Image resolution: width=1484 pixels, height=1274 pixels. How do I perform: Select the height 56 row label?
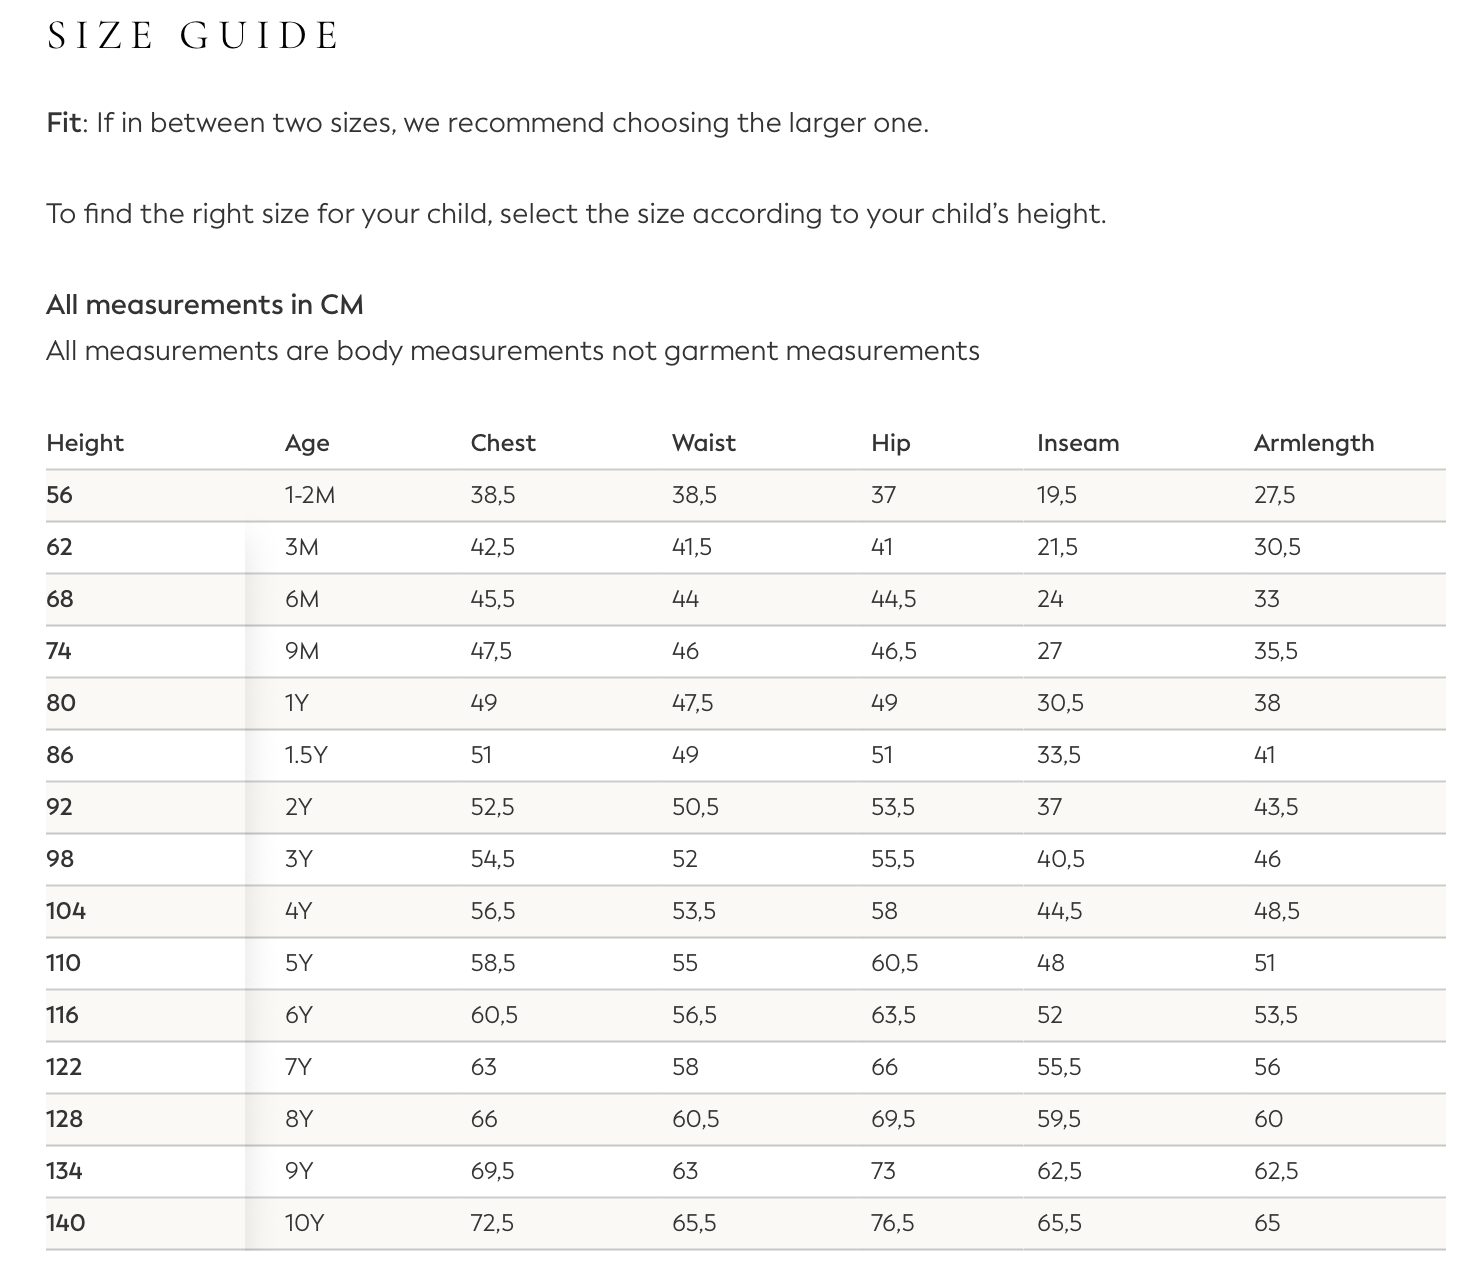pyautogui.click(x=60, y=495)
